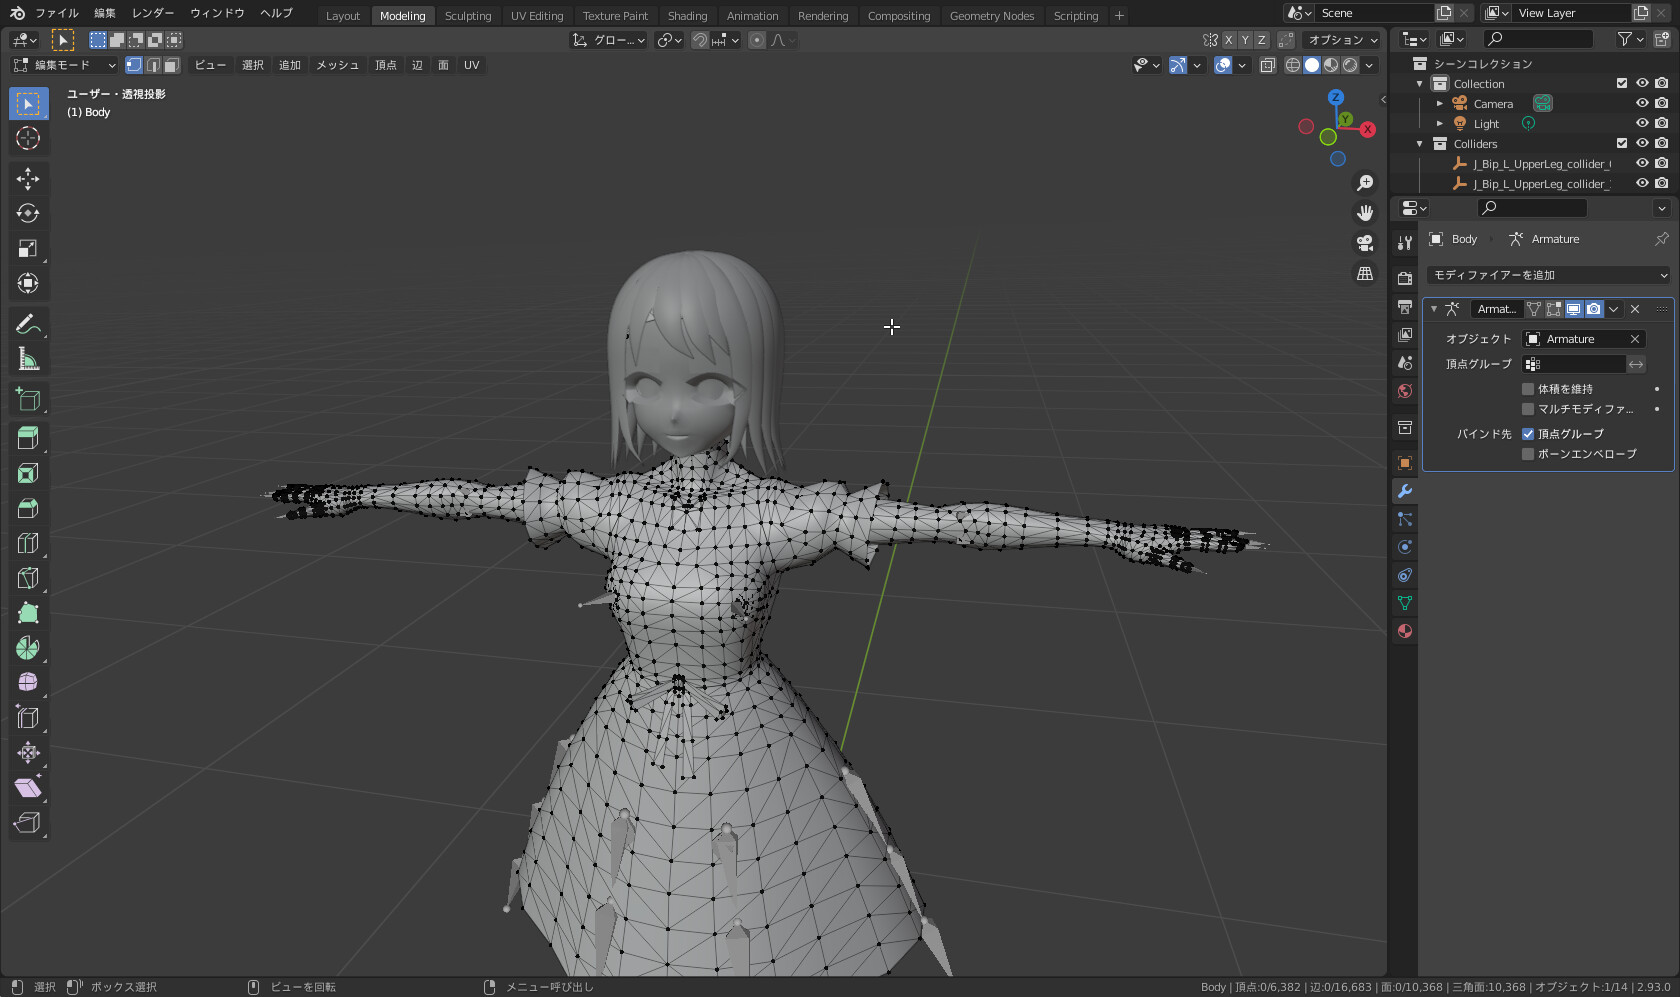Viewport: 1680px width, 997px height.
Task: Click the viewport zoom magnifier icon
Action: [1365, 183]
